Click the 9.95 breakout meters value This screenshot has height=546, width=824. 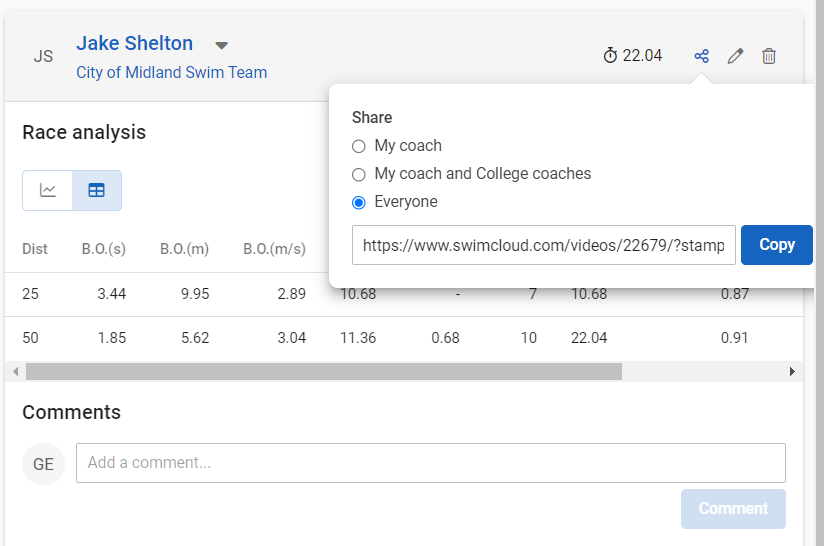[195, 294]
